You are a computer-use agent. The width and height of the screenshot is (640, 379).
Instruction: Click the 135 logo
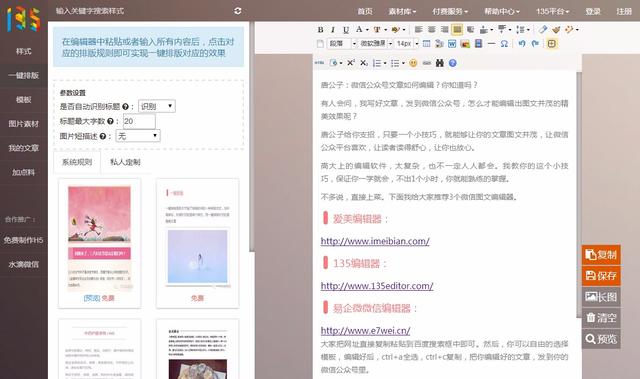click(23, 19)
